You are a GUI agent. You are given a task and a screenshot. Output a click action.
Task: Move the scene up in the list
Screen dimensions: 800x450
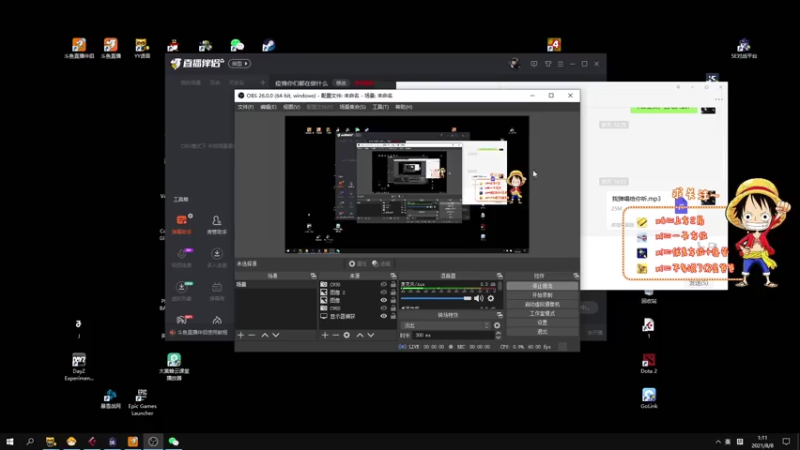[265, 335]
